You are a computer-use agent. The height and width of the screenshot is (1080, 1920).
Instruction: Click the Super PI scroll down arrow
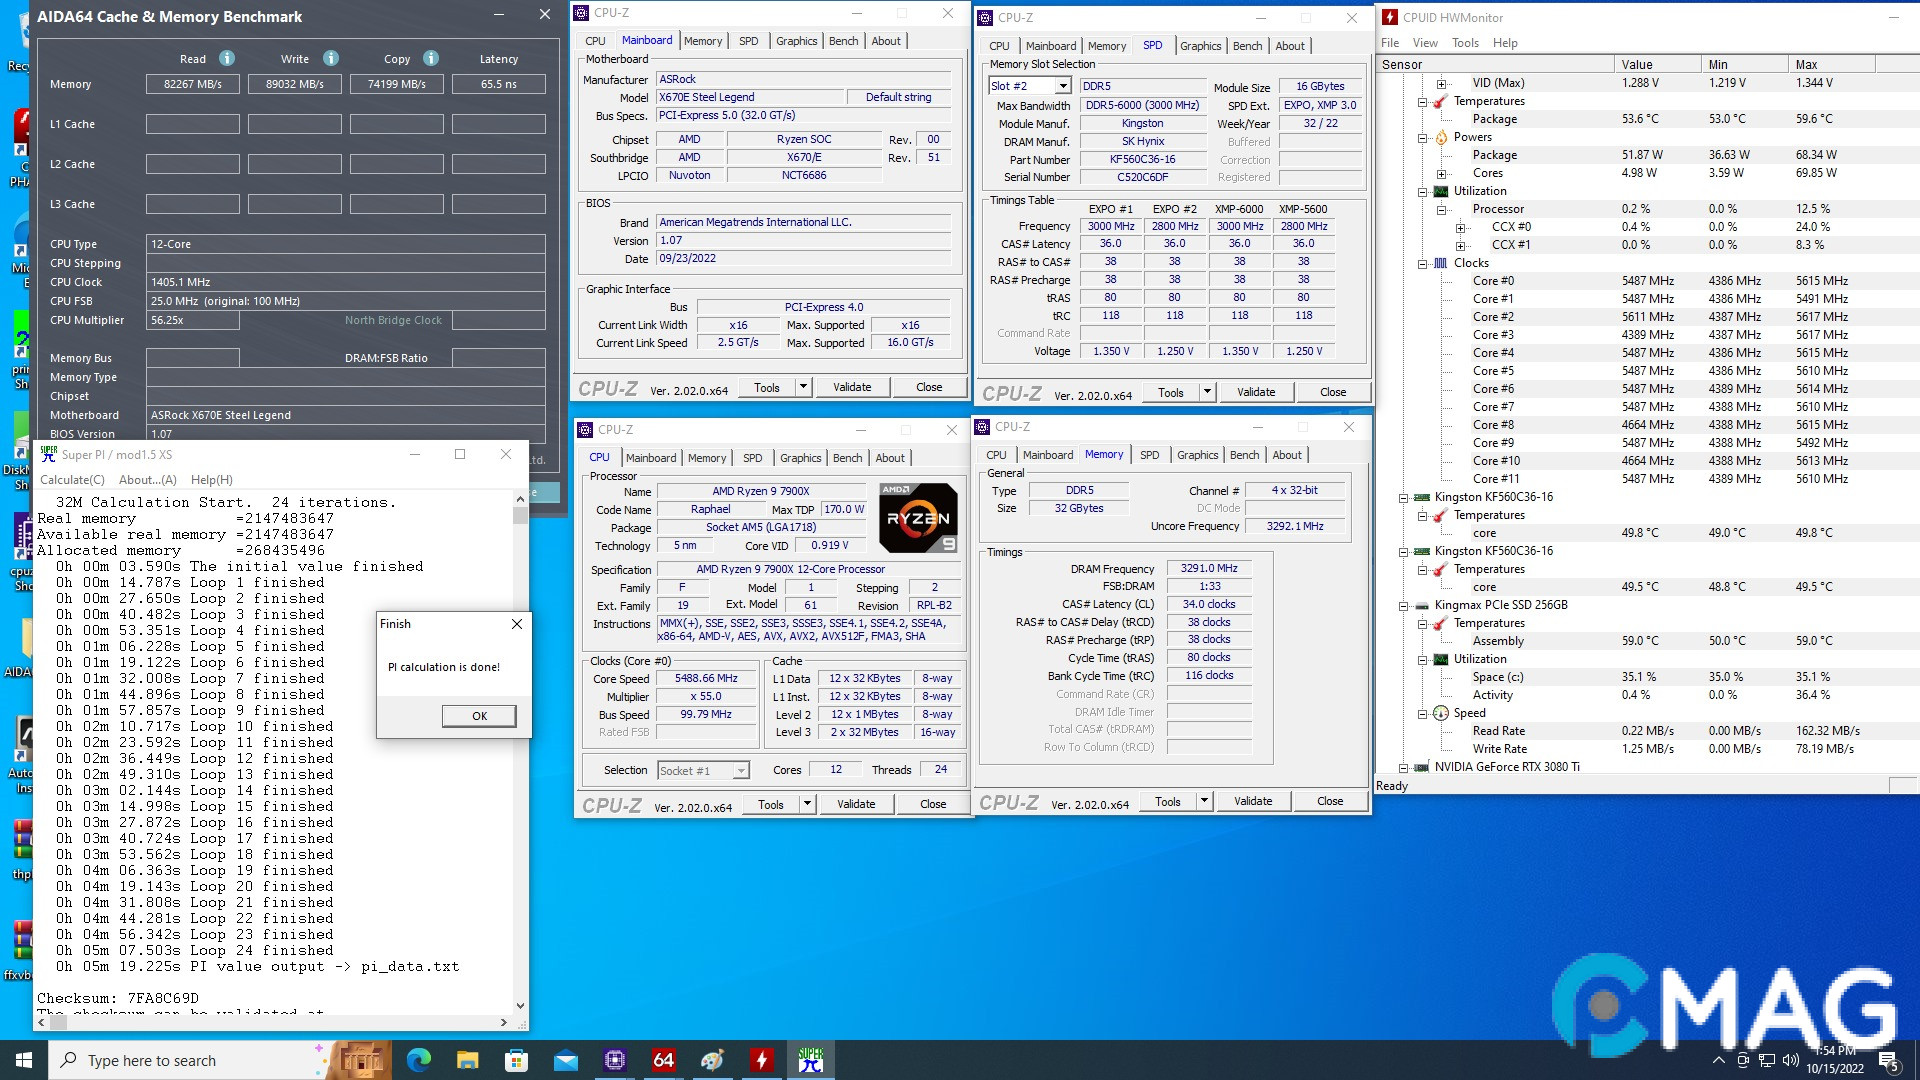[x=520, y=1006]
